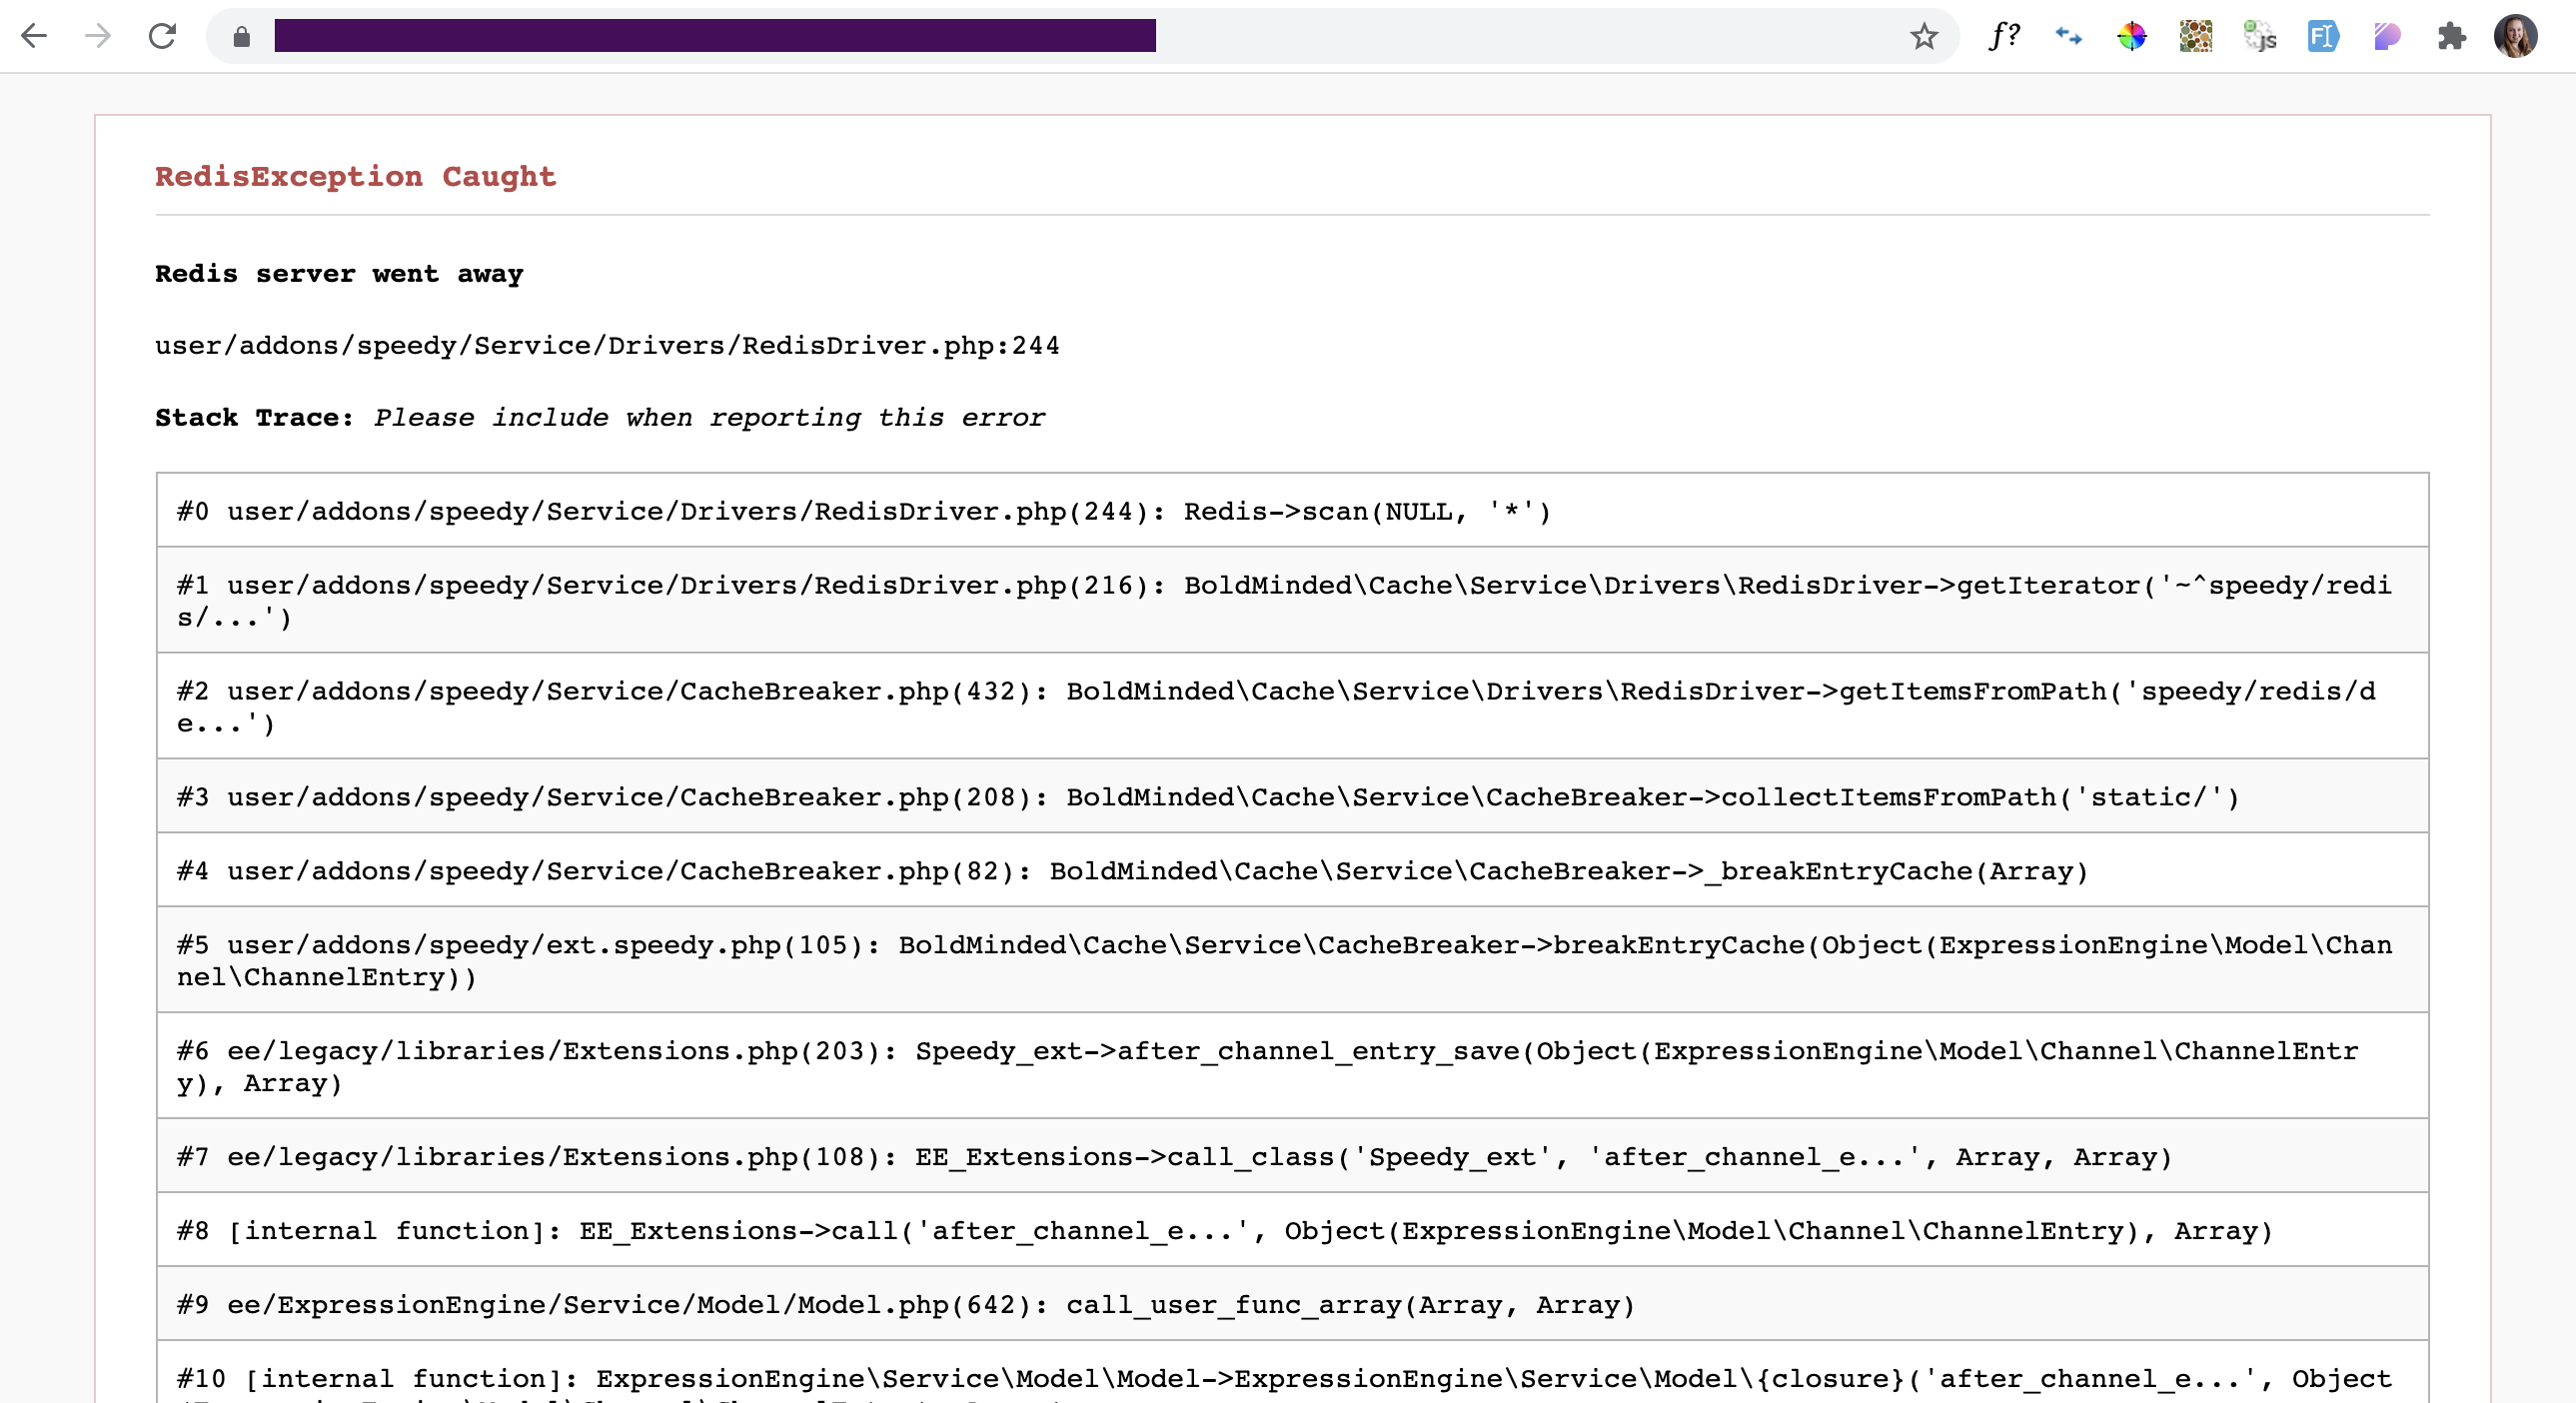The image size is (2576, 1403).
Task: Reload the current page
Action: (x=162, y=36)
